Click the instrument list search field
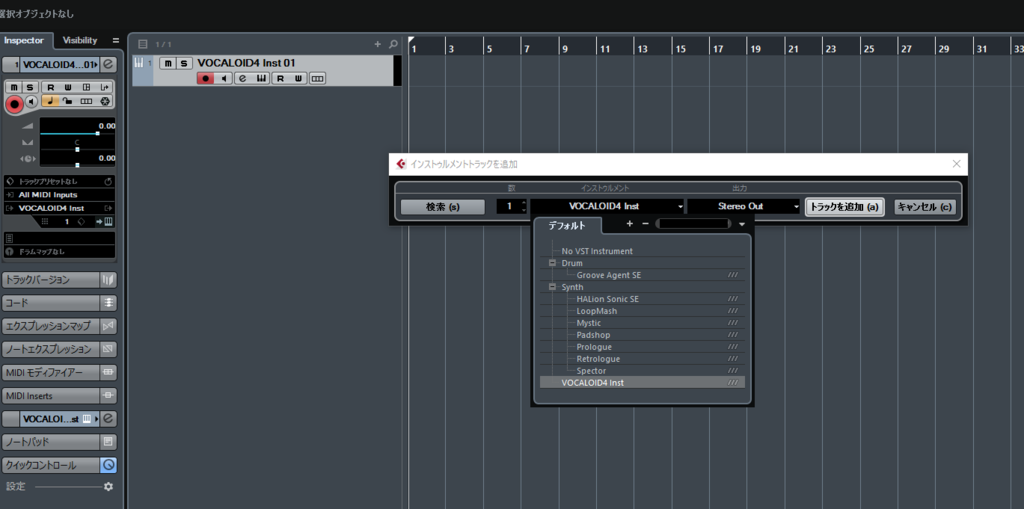Viewport: 1024px width, 509px height. pos(693,223)
